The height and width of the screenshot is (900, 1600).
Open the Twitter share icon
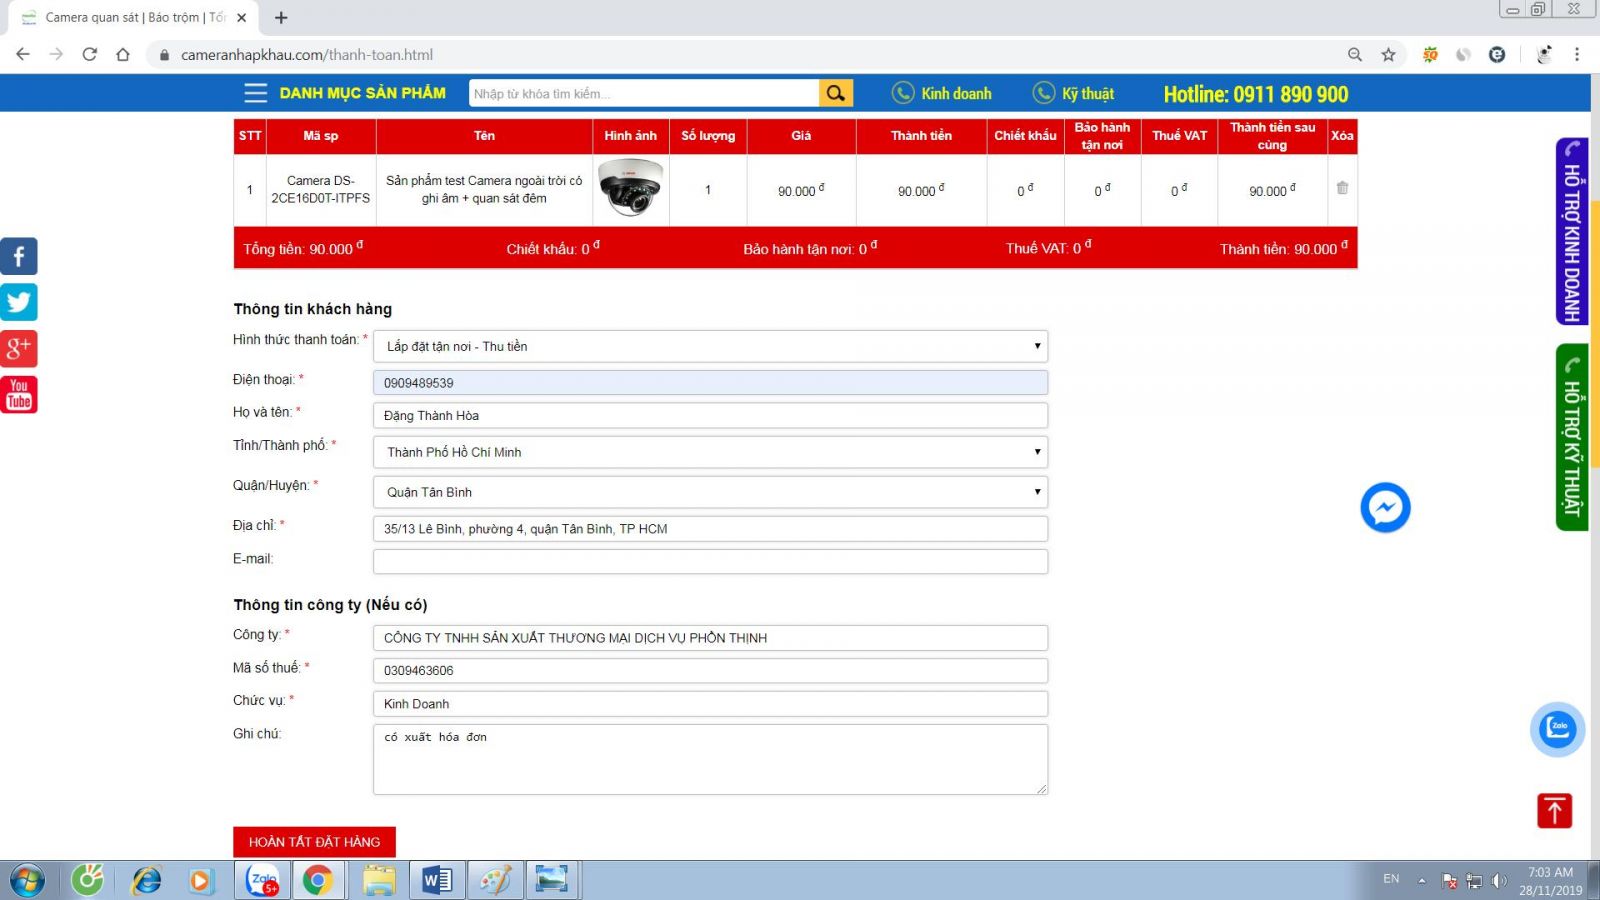(x=19, y=302)
